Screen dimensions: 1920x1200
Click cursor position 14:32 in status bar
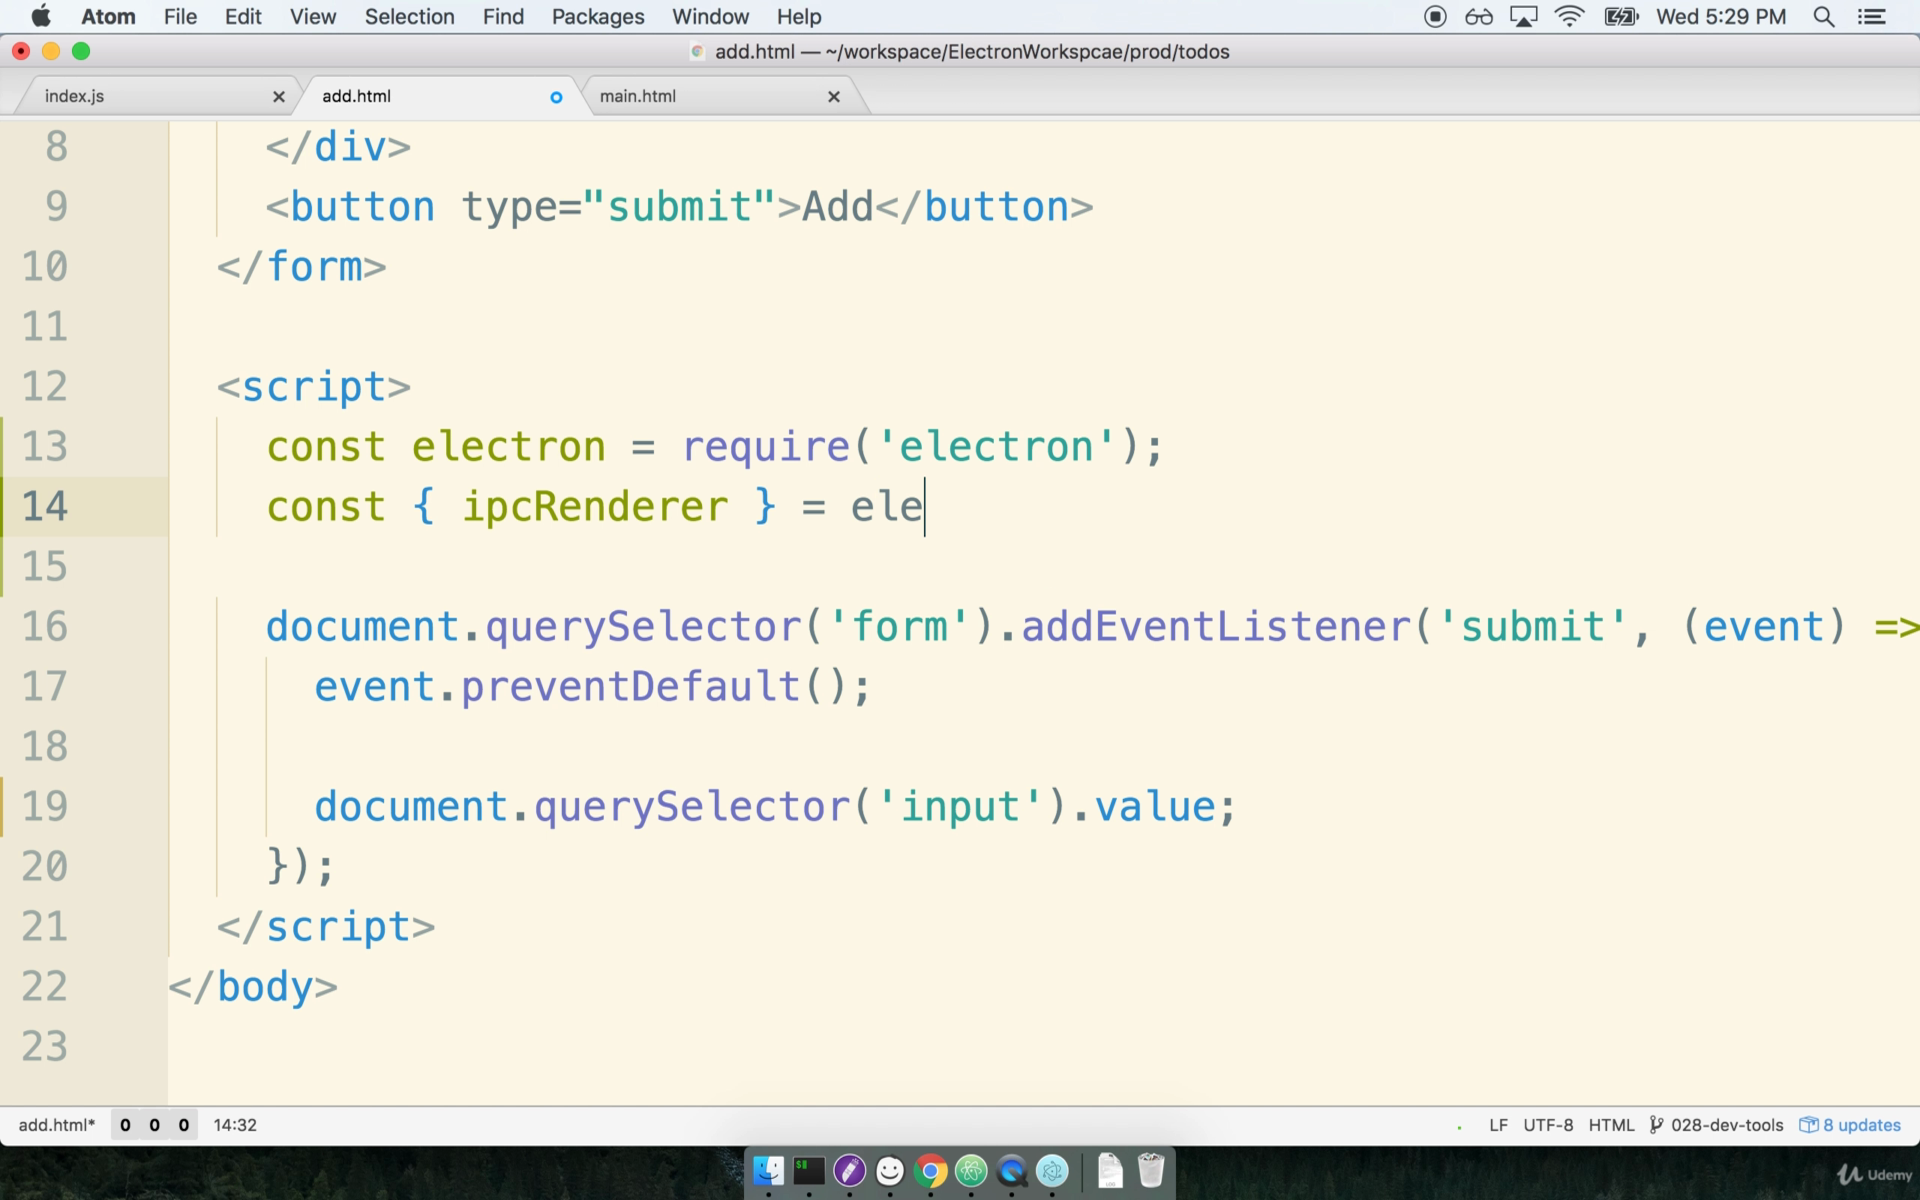point(235,1125)
